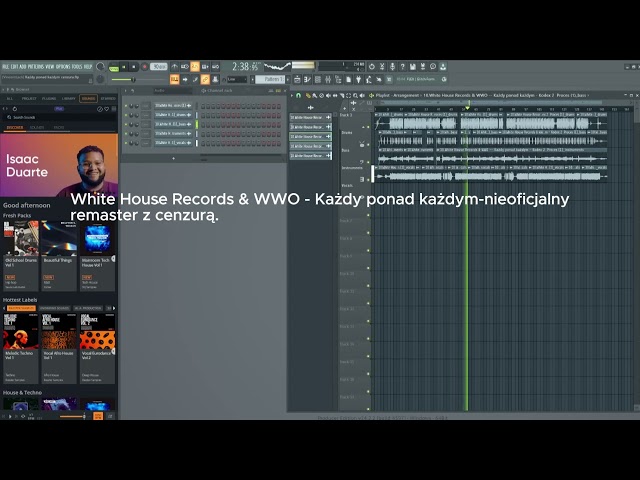Open the PACKS sub-tab
The image size is (640, 480).
click(59, 128)
